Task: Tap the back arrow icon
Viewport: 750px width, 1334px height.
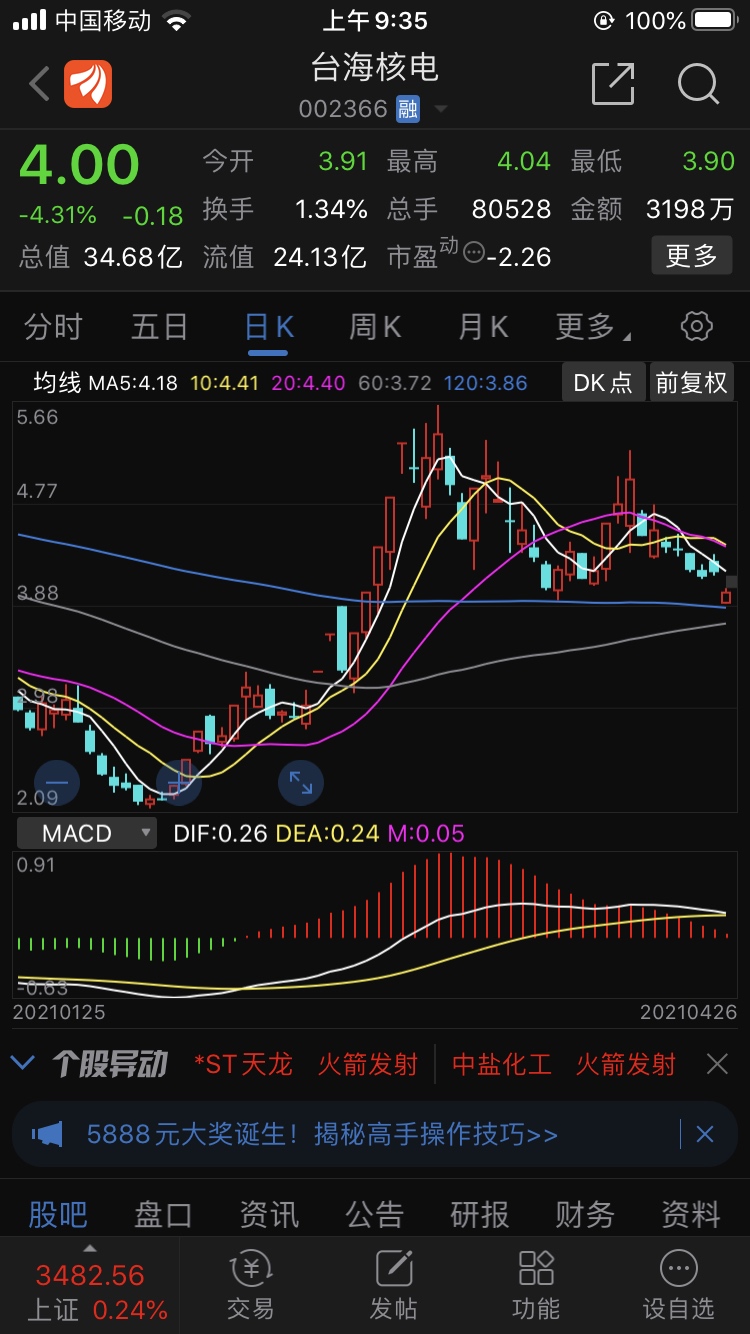Action: click(x=40, y=84)
